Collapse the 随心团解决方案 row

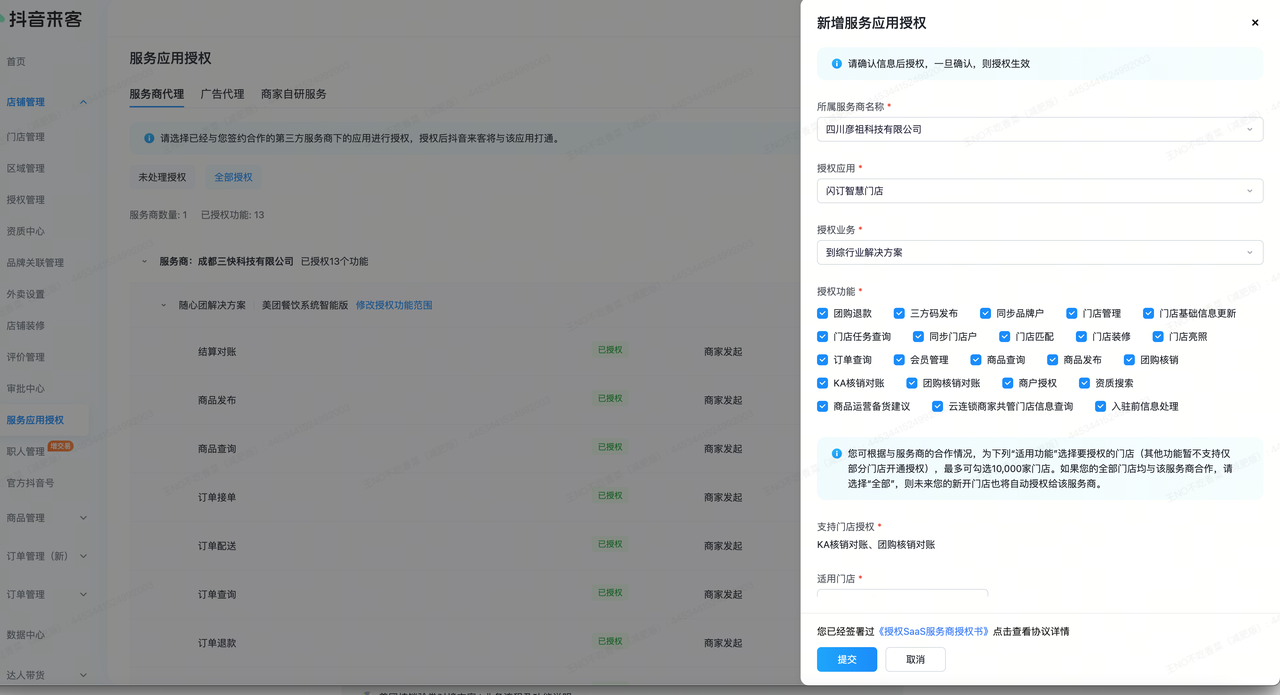[164, 305]
